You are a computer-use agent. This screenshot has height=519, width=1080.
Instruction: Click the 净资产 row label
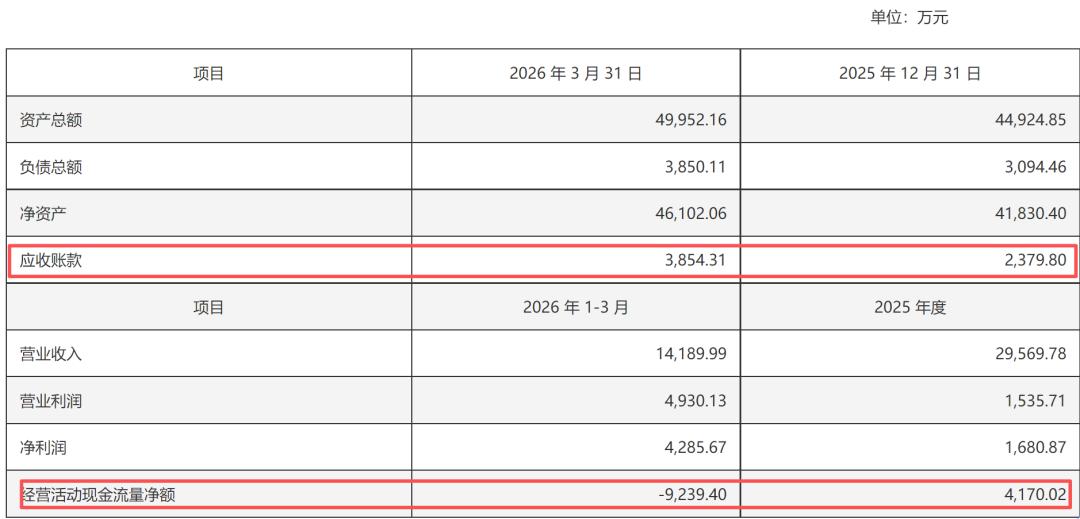click(x=44, y=213)
